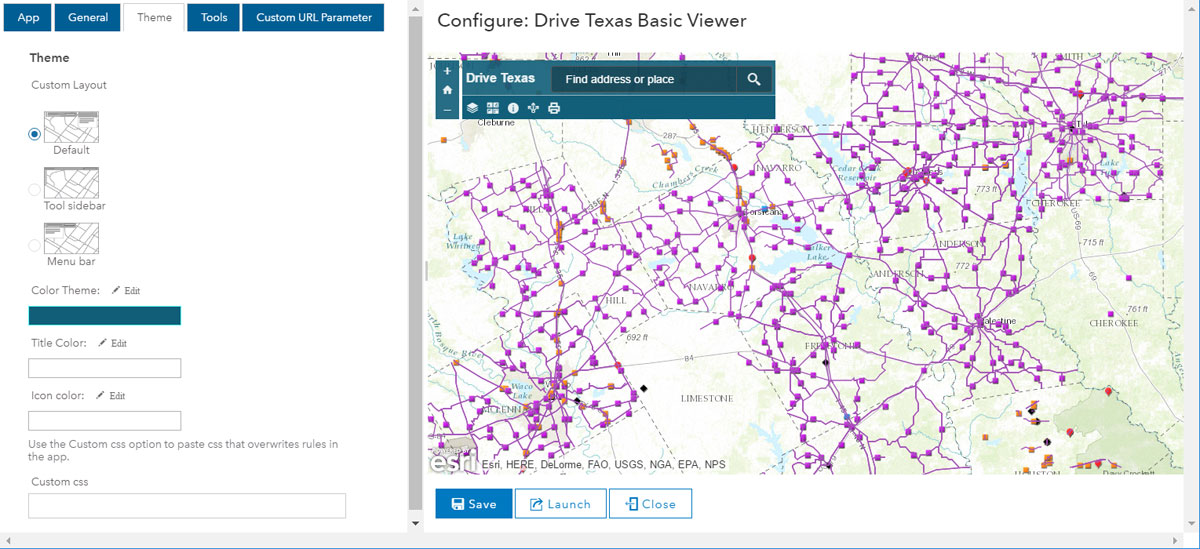Image resolution: width=1200 pixels, height=549 pixels.
Task: Open the Custom URL Parameter tab
Action: (314, 17)
